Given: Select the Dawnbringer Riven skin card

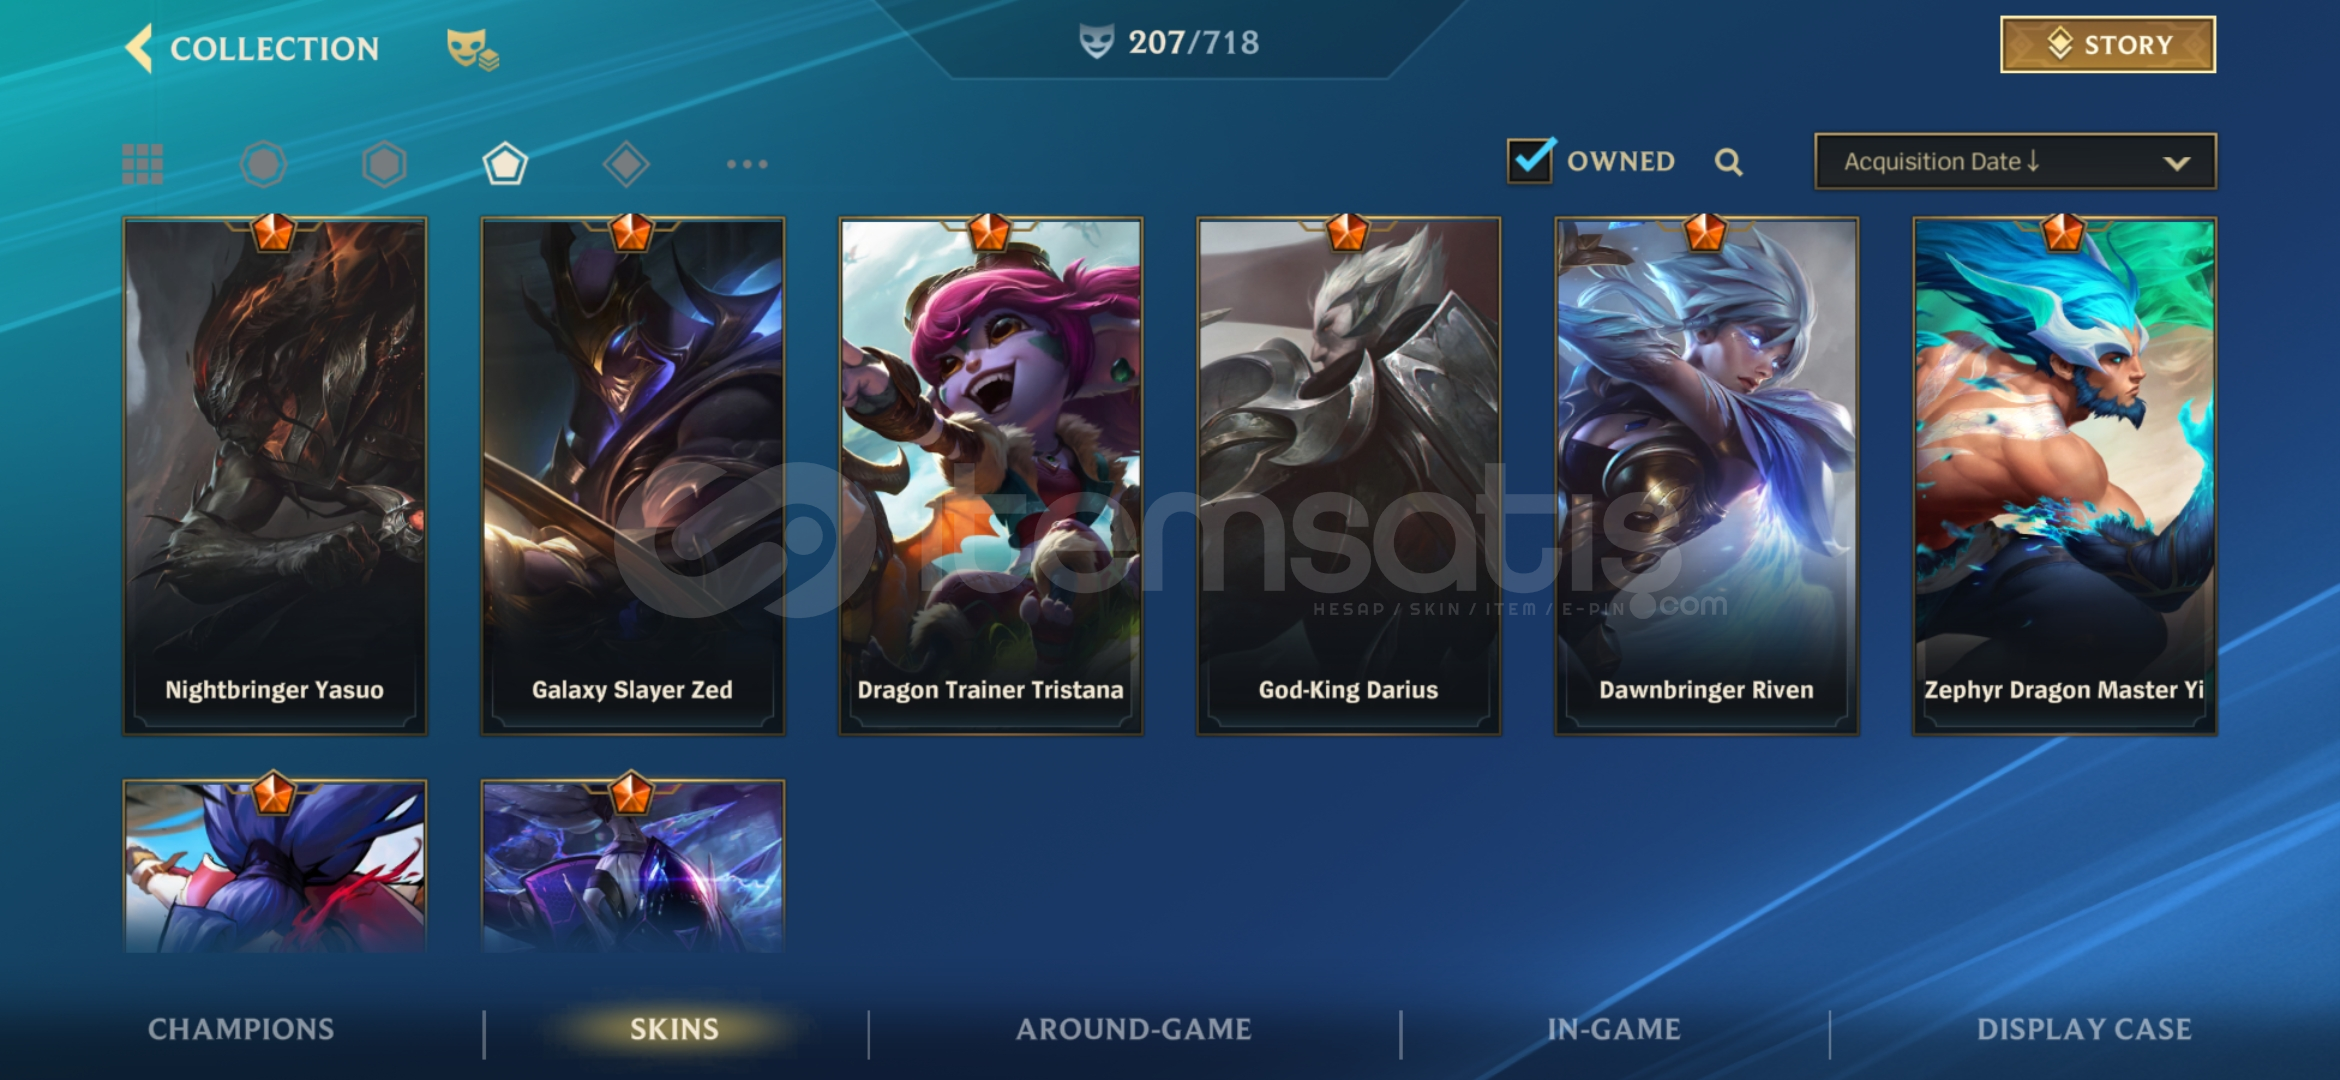Looking at the screenshot, I should pyautogui.click(x=1707, y=476).
